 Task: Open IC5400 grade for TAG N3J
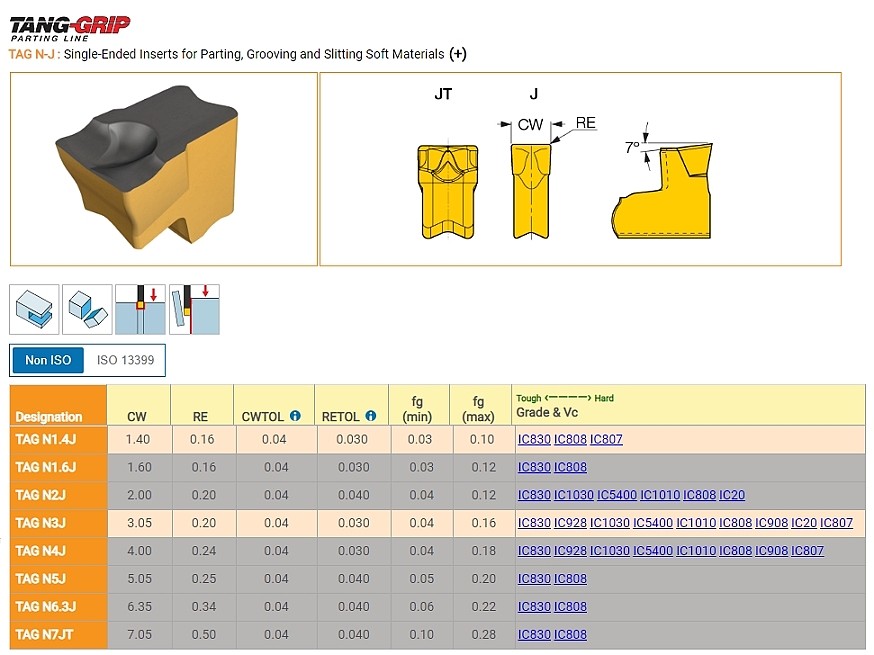coord(653,523)
